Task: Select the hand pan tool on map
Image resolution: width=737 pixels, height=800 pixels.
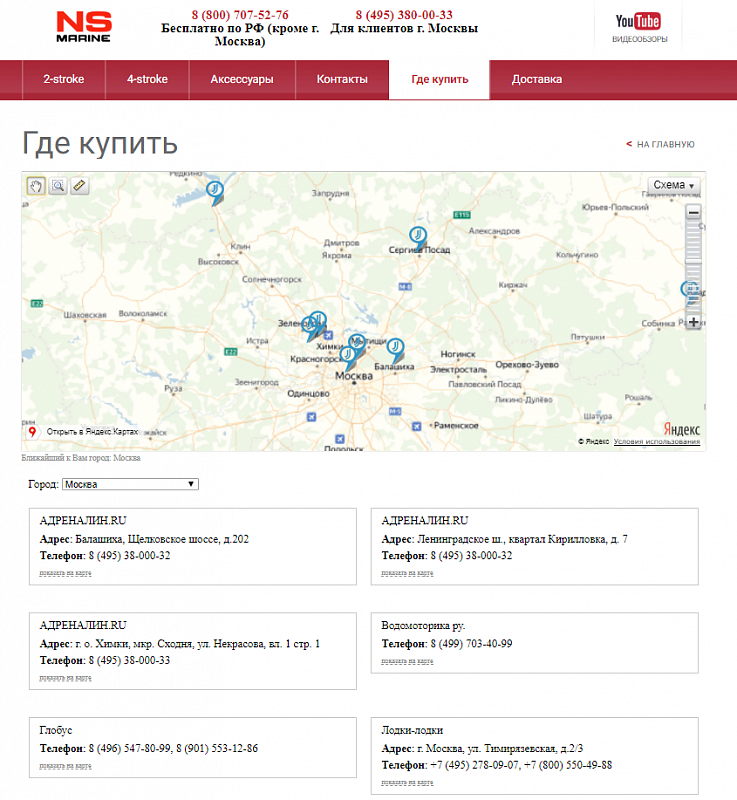Action: pyautogui.click(x=36, y=186)
